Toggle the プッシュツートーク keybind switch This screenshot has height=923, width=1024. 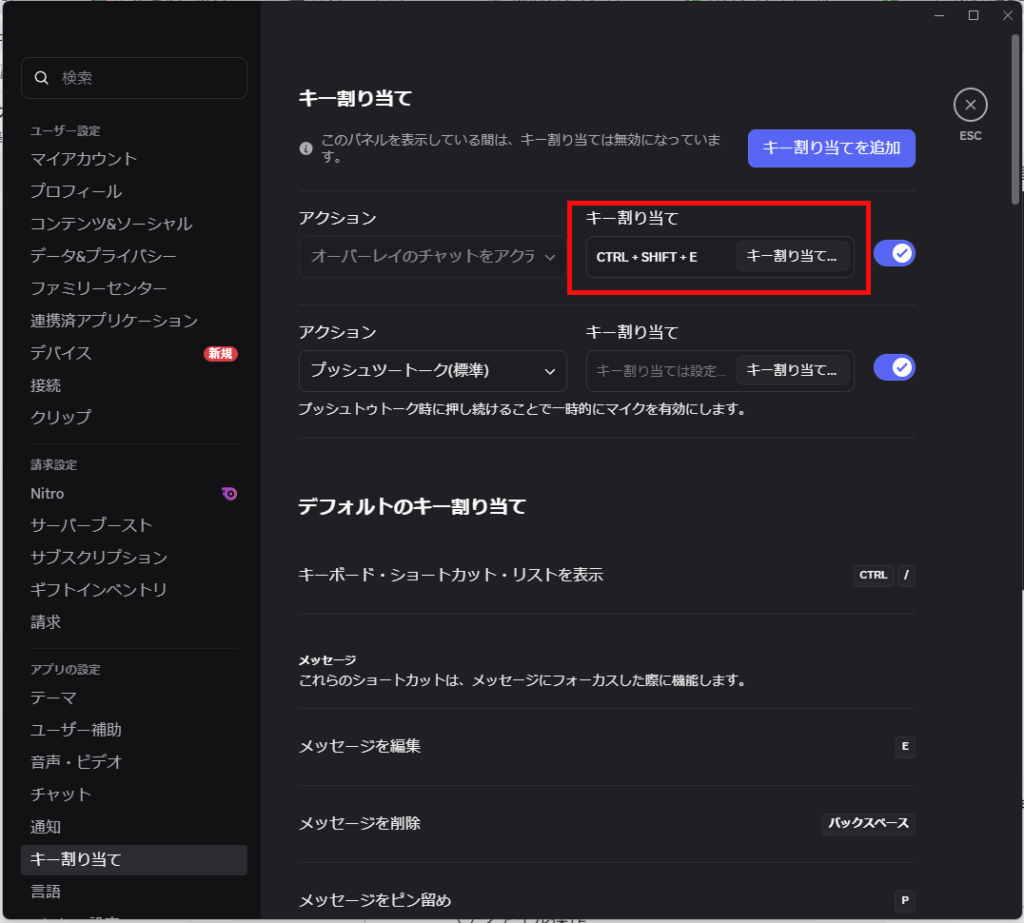point(894,368)
